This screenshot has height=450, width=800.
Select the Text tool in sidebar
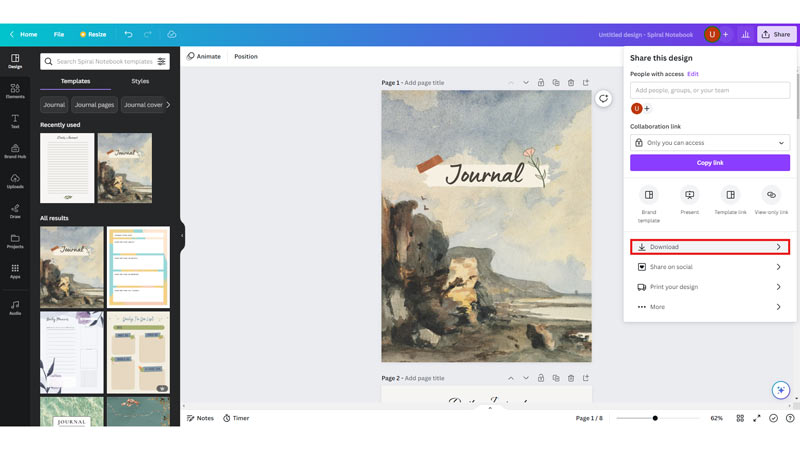(x=15, y=121)
